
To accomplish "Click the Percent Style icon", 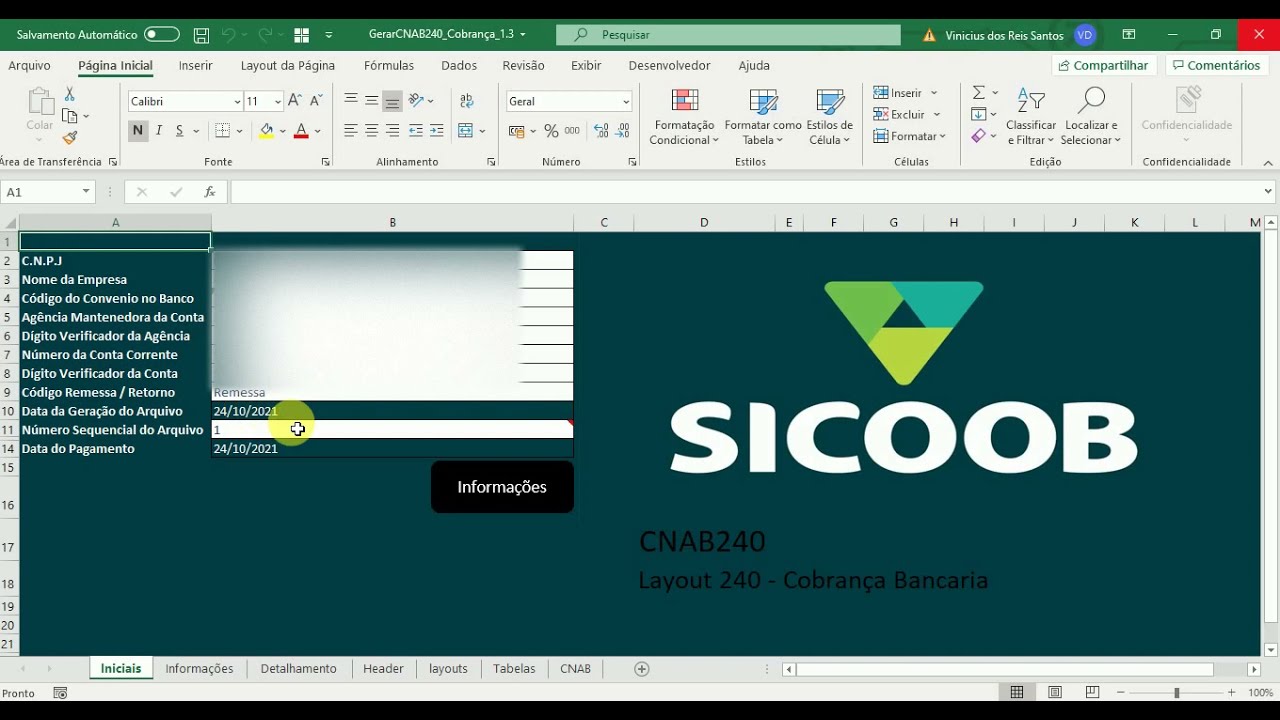I will 551,131.
